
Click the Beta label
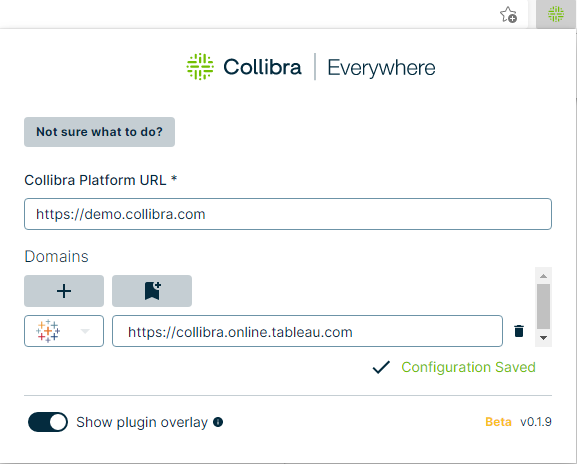(x=498, y=422)
